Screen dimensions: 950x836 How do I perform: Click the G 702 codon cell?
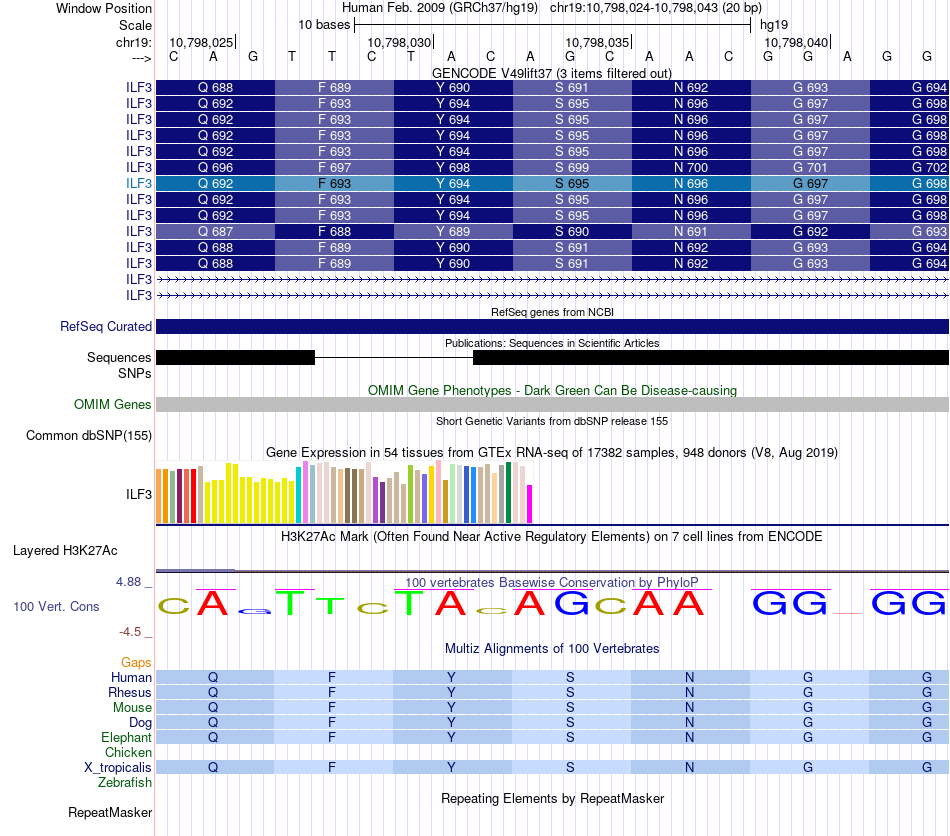click(x=910, y=167)
